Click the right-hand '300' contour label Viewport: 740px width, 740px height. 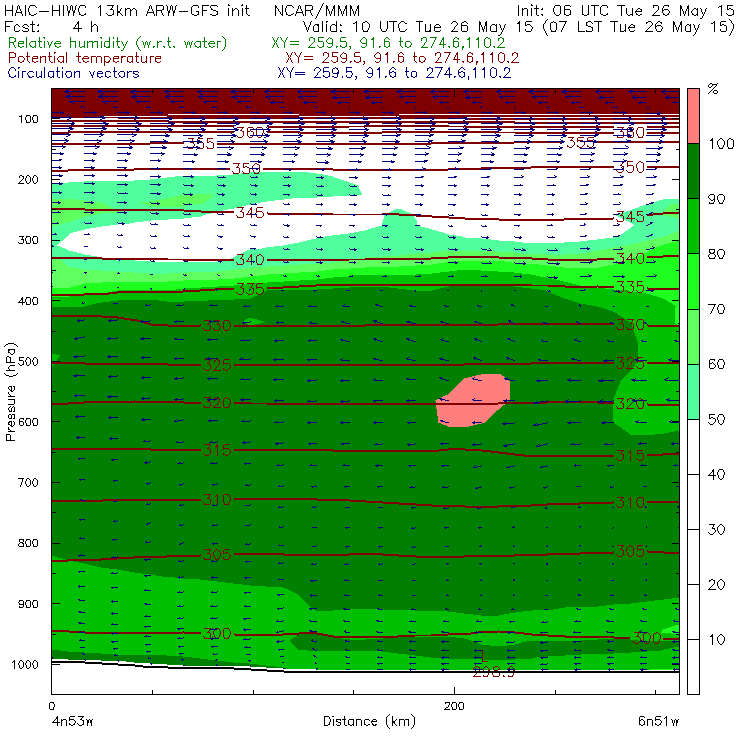[x=646, y=638]
